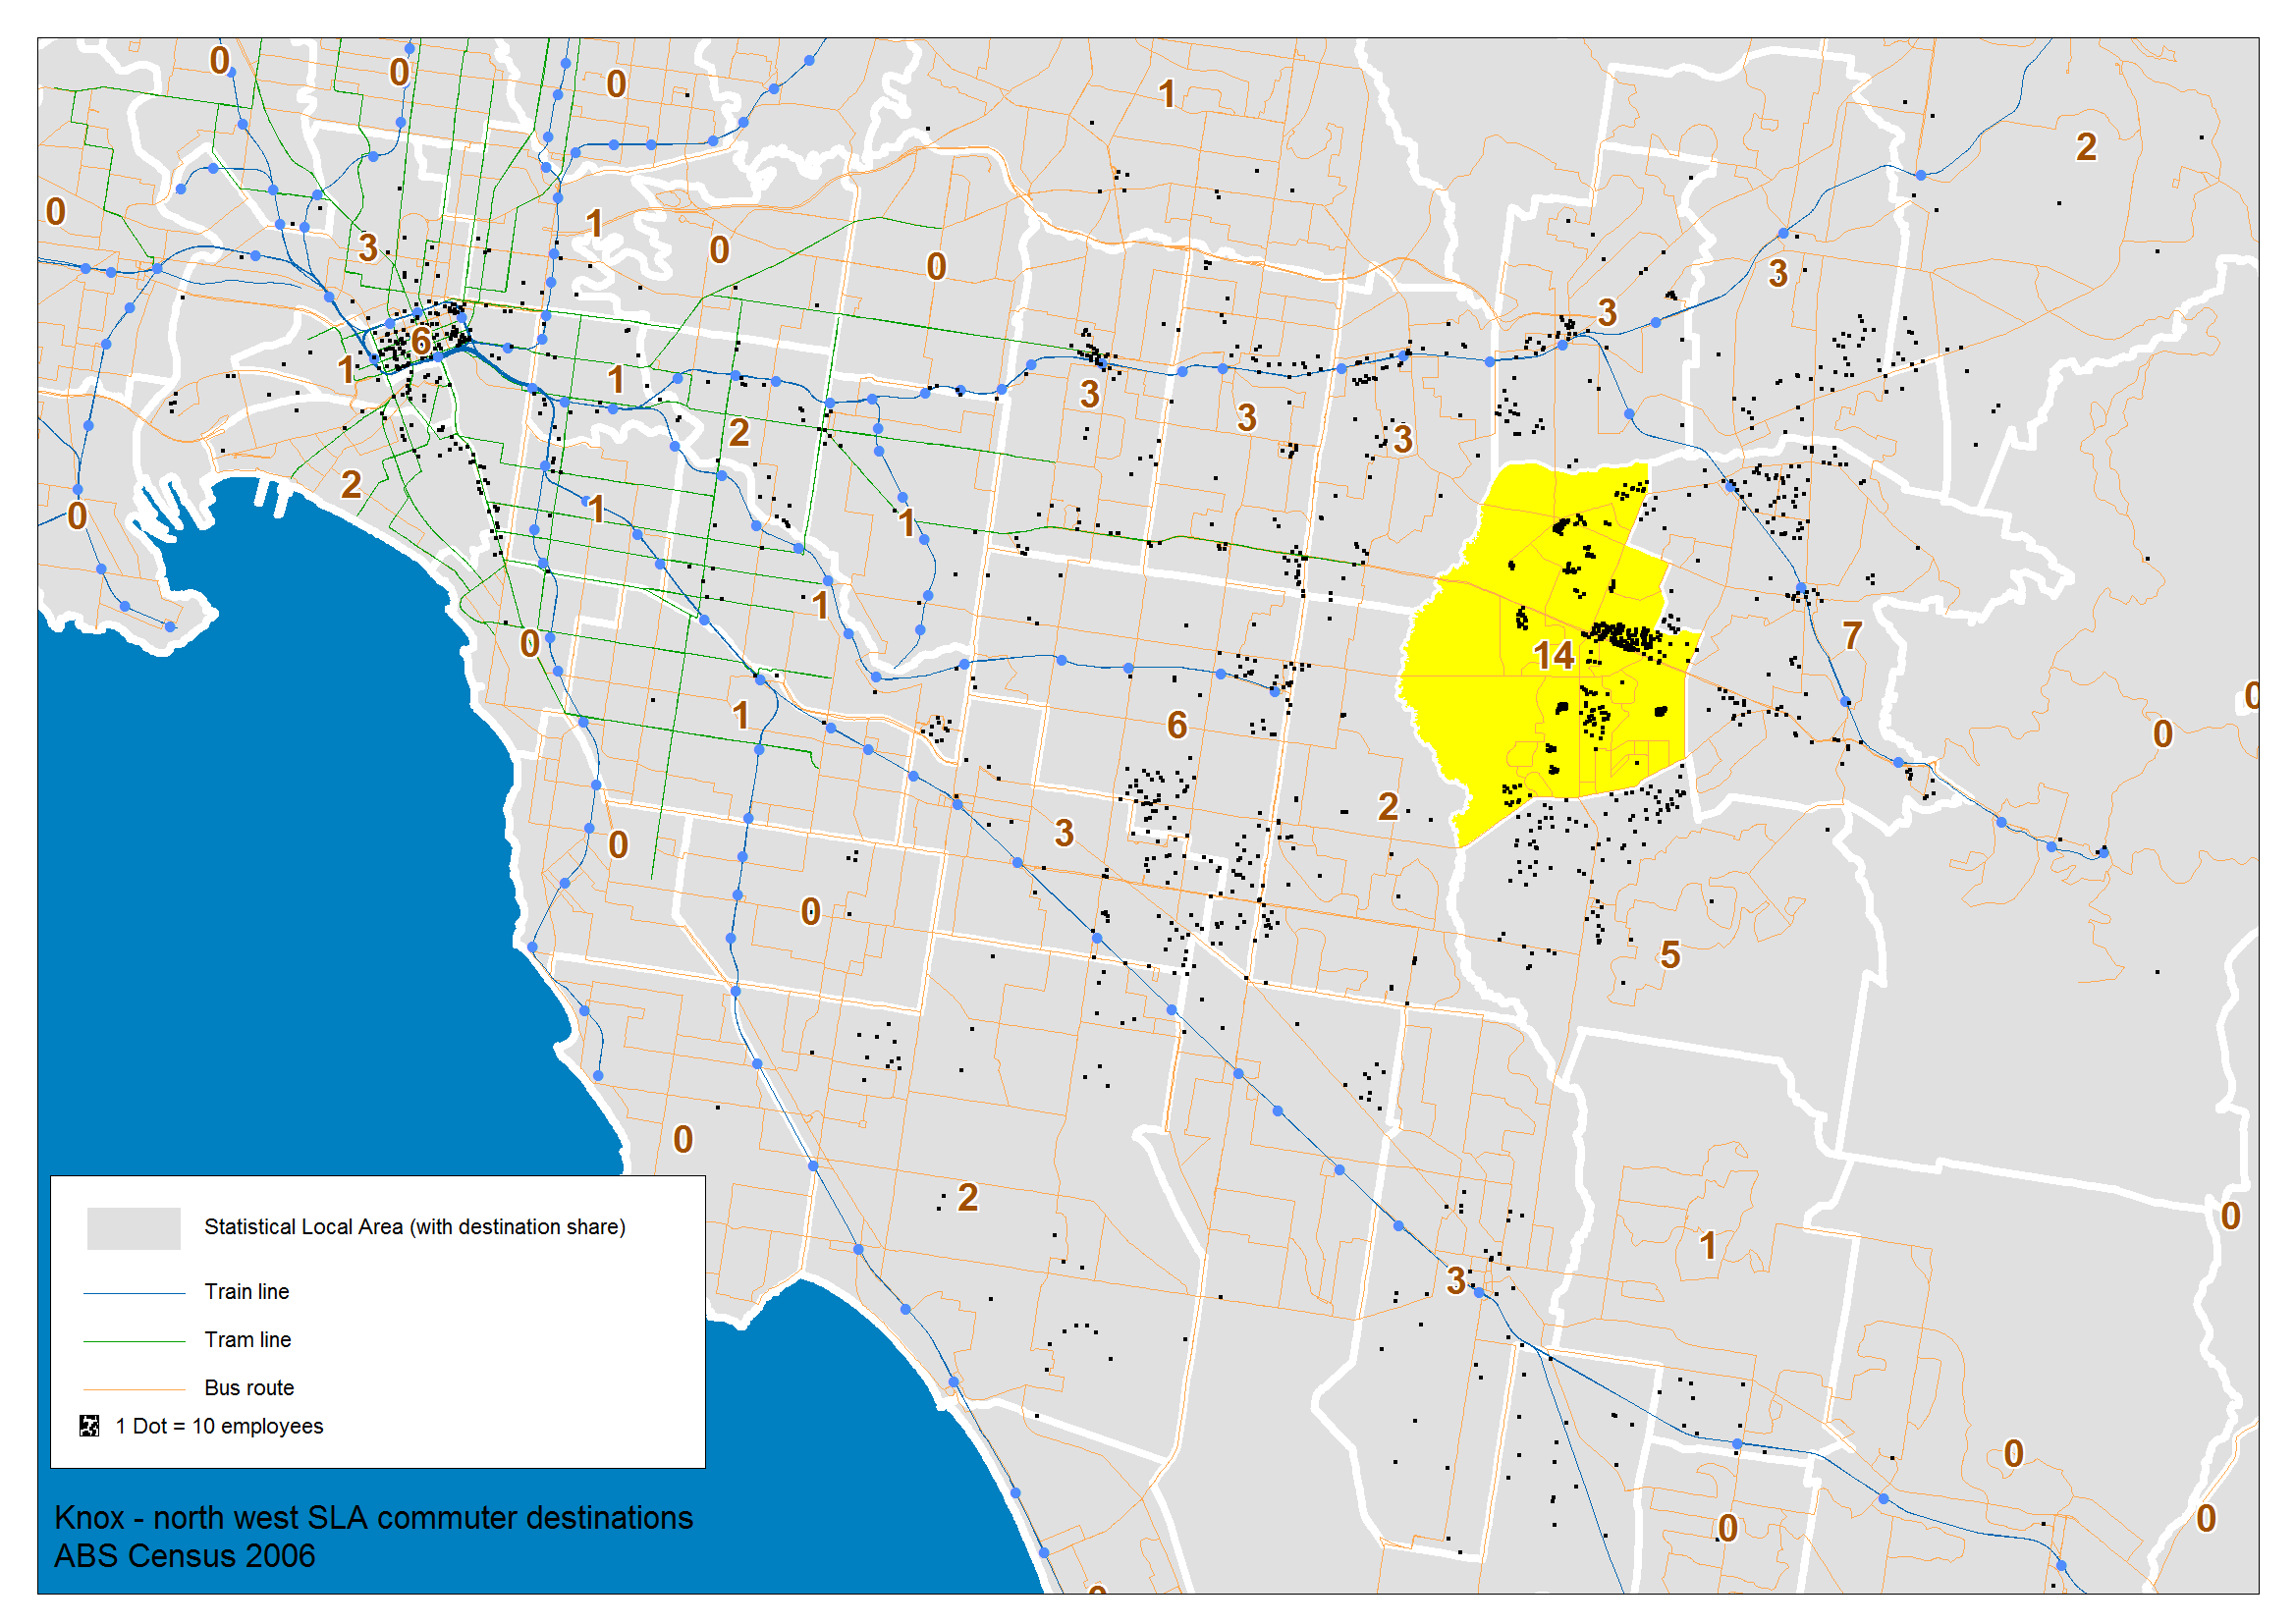The width and height of the screenshot is (2295, 1624).
Task: Click the '6' label in dense city cluster
Action: tap(421, 341)
